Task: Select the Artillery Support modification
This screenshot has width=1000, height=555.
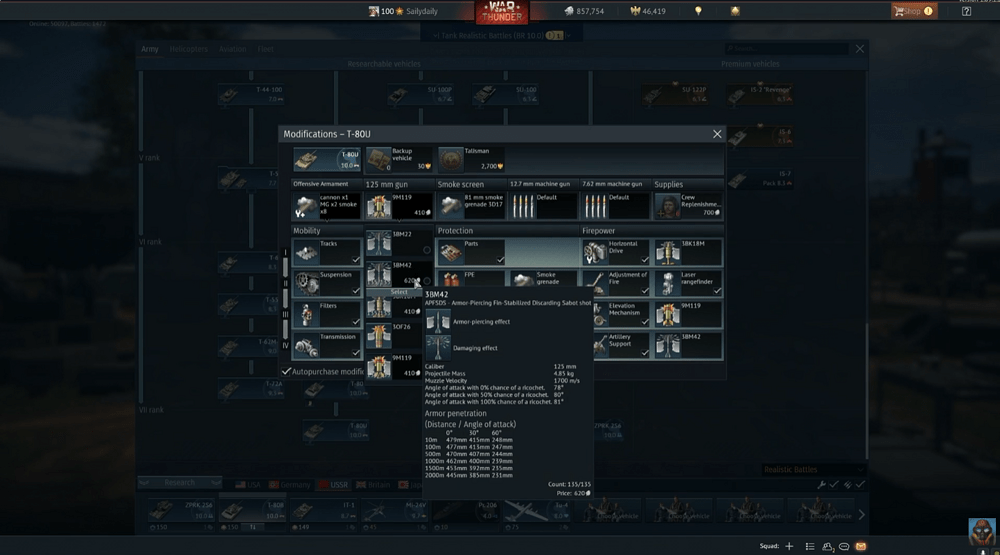Action: [622, 345]
